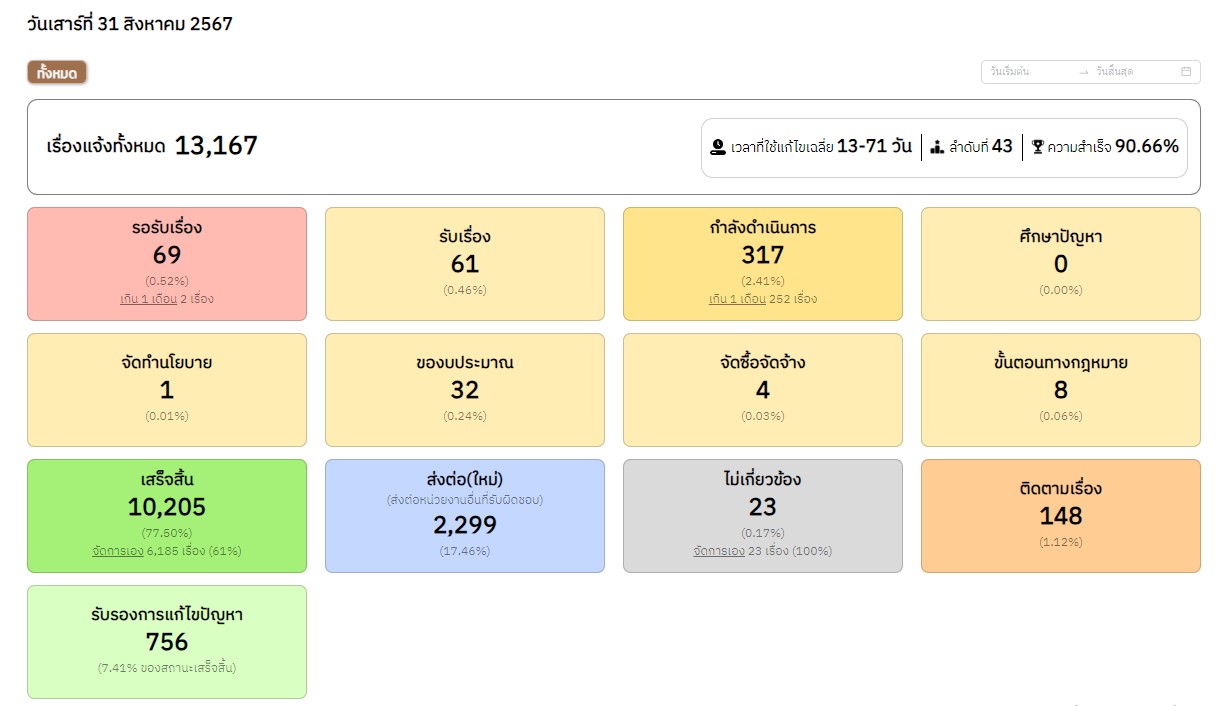1224x706 pixels.
Task: Open the orange ติดตามเรื่อง card
Action: click(1060, 515)
